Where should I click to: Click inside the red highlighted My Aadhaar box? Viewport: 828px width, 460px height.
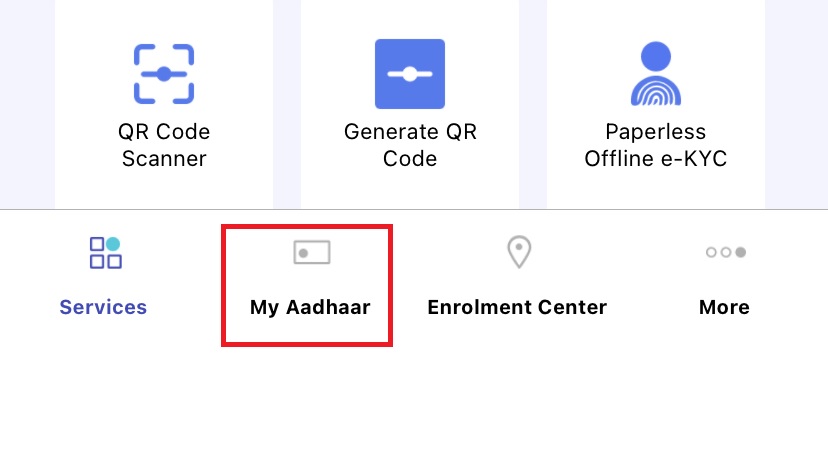point(307,285)
